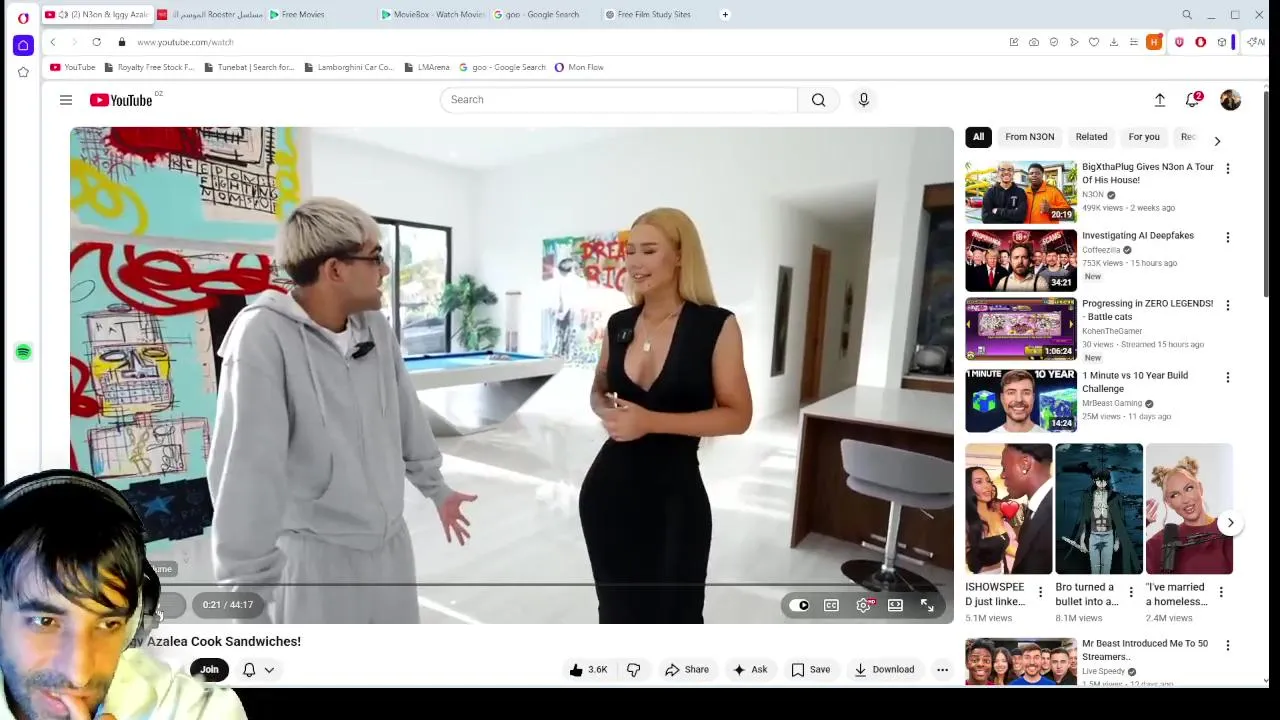
Task: Click the Ask button below video
Action: [750, 670]
